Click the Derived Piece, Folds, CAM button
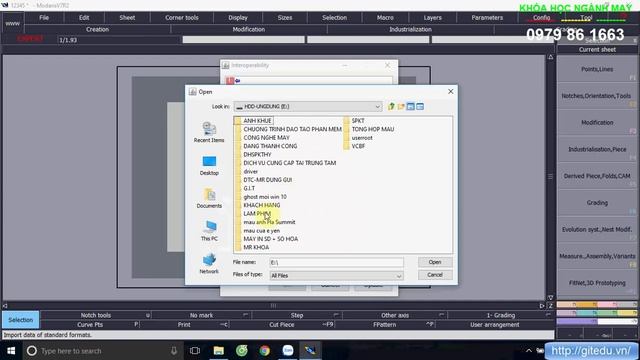This screenshot has height=360, width=640. [597, 176]
